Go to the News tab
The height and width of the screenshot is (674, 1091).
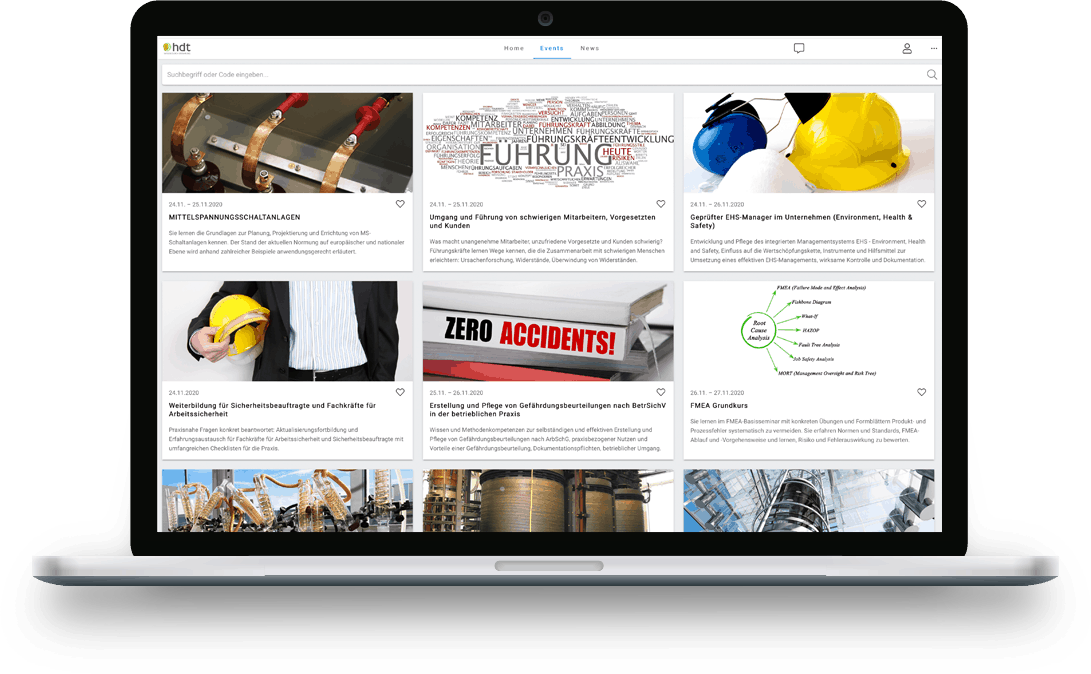click(590, 48)
